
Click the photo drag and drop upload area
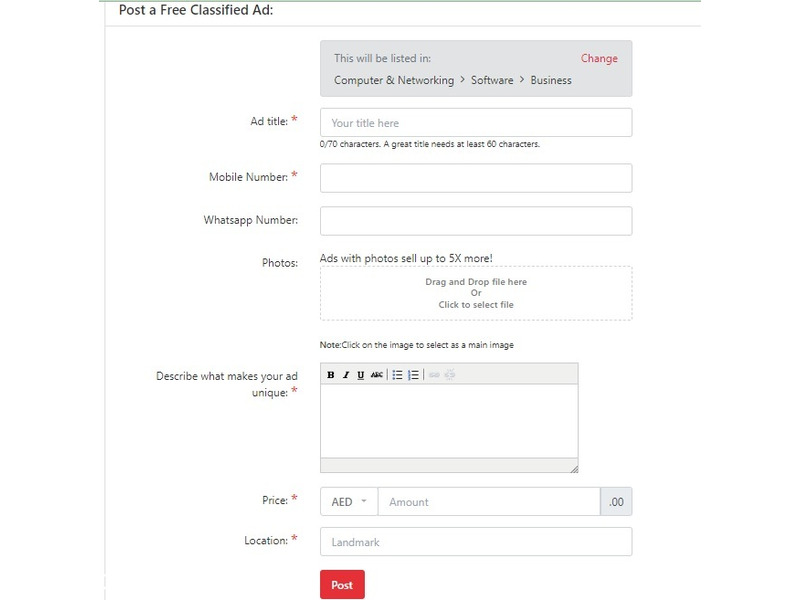pyautogui.click(x=476, y=293)
